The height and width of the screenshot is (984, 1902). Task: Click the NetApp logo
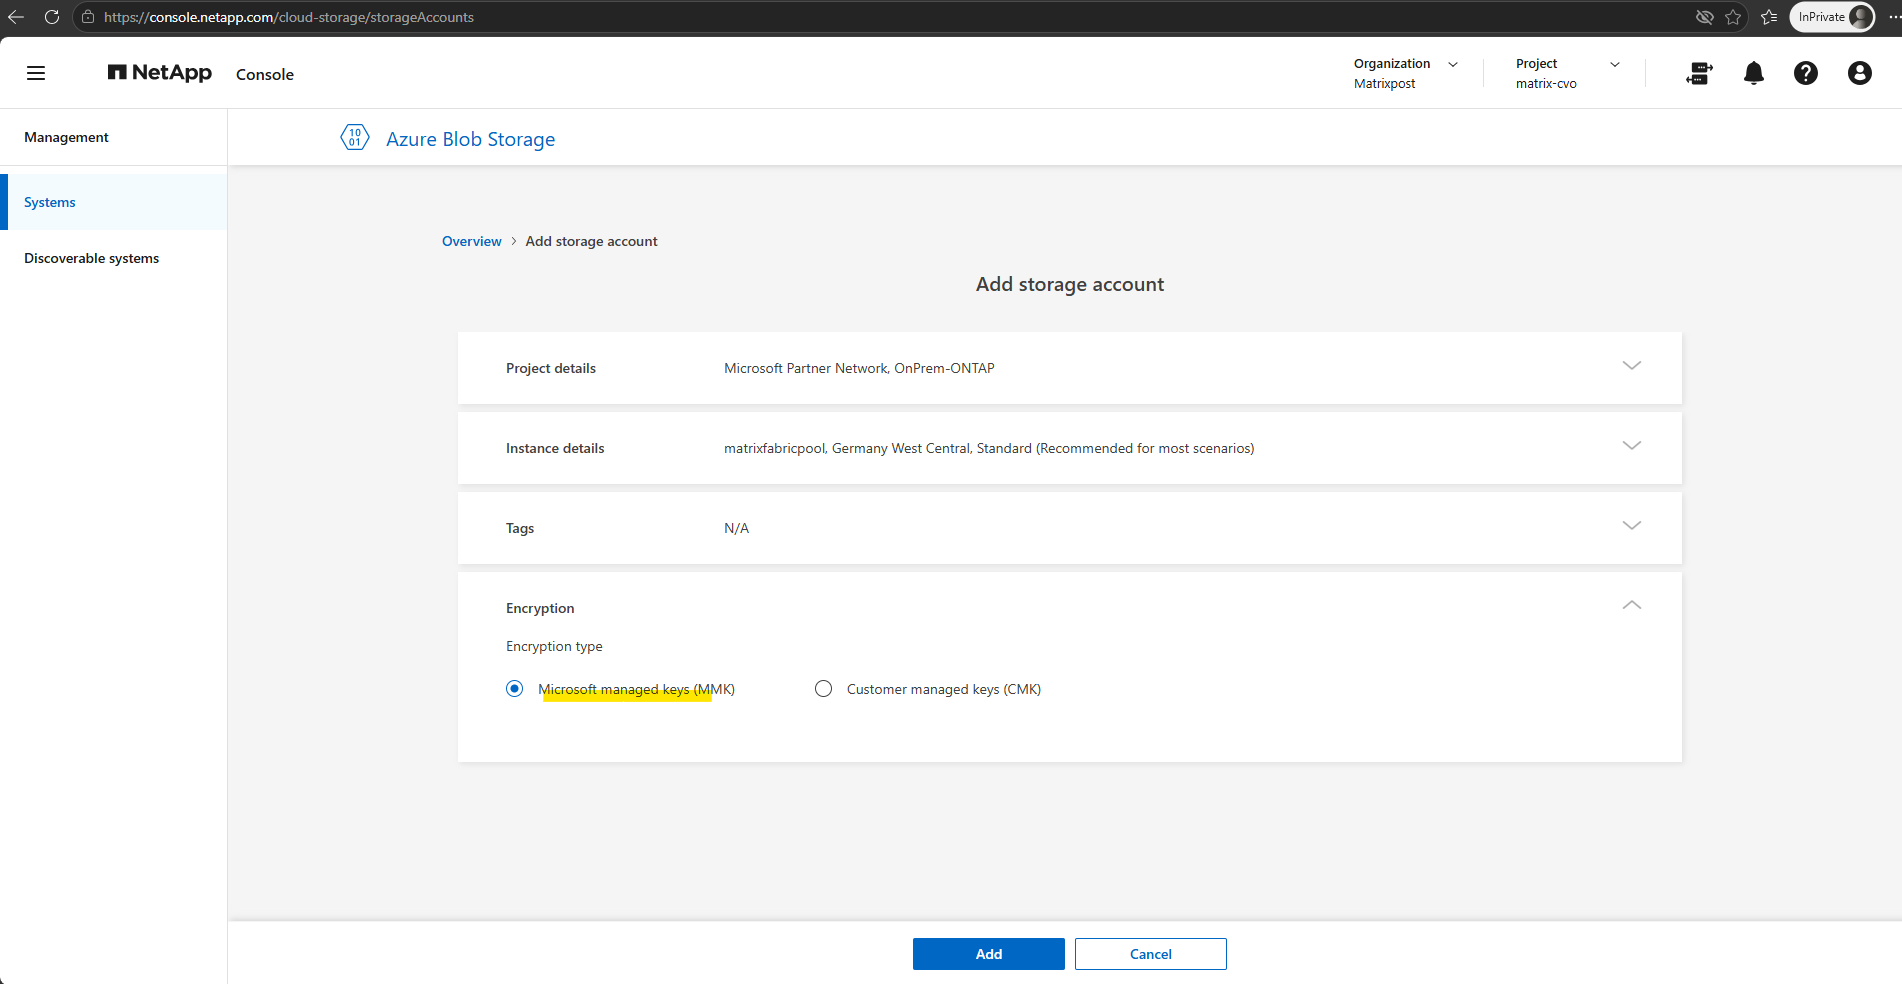click(160, 73)
